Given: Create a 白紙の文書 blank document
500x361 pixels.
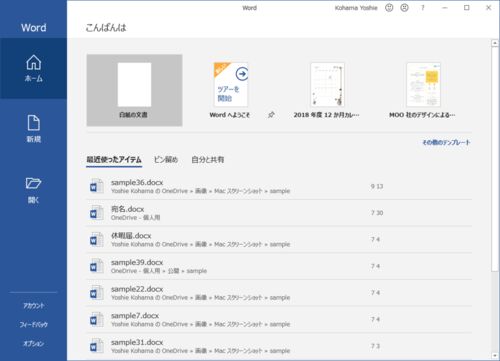Looking at the screenshot, I should 134,90.
